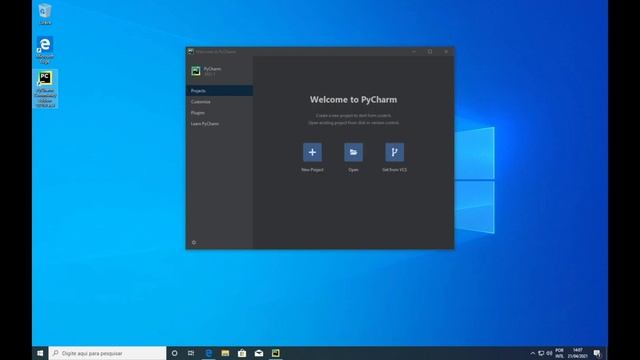This screenshot has width=640, height=360.
Task: Open Microsoft Store from the taskbar
Action: click(x=242, y=353)
